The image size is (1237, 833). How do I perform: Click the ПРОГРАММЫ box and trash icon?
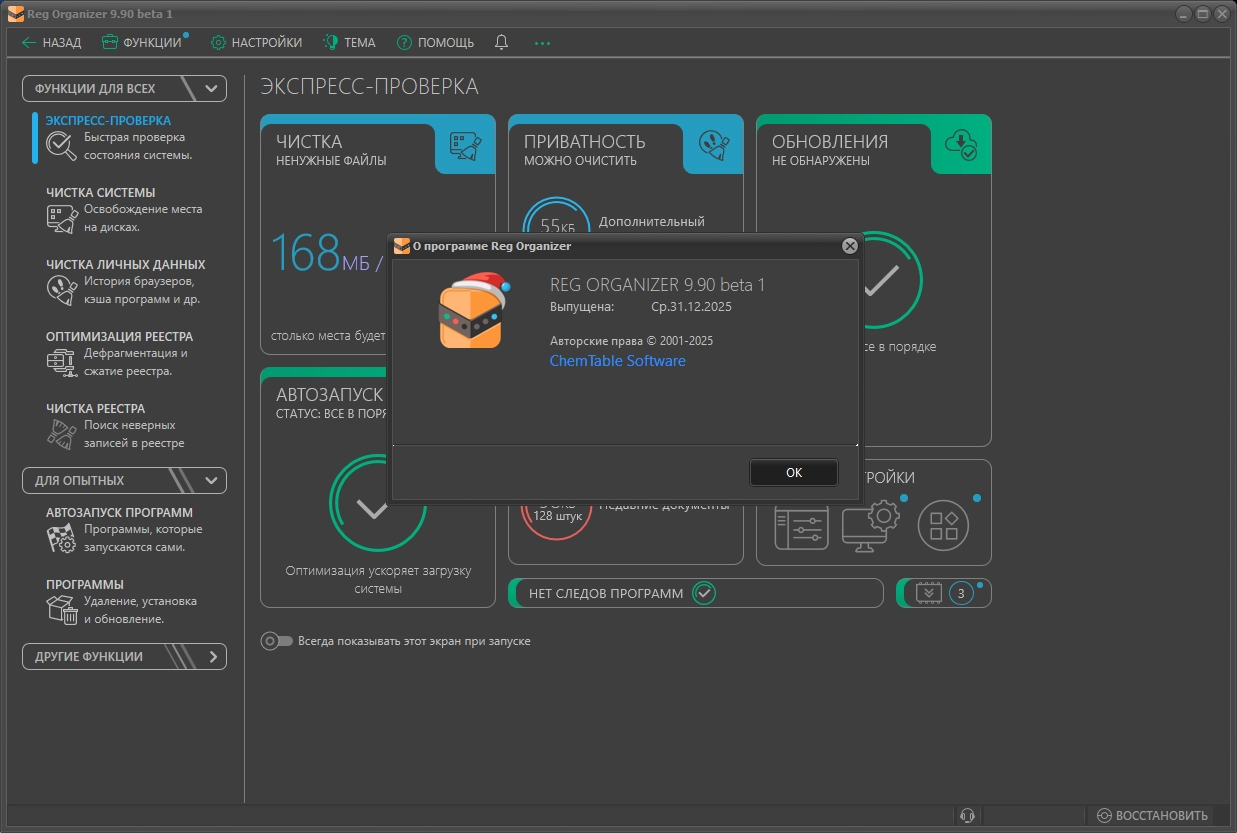62,611
